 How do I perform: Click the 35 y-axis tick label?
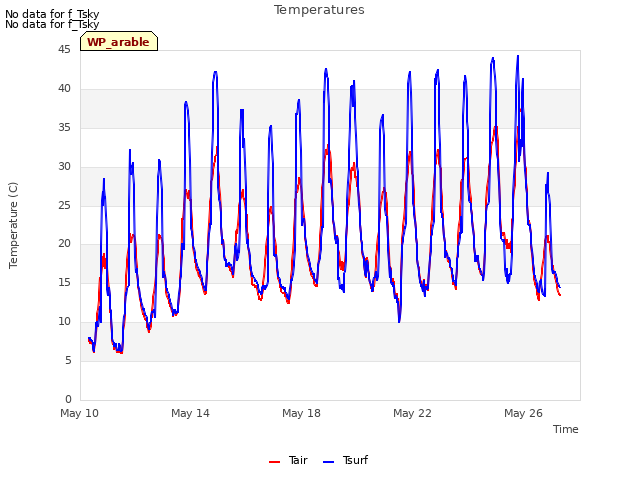64,128
